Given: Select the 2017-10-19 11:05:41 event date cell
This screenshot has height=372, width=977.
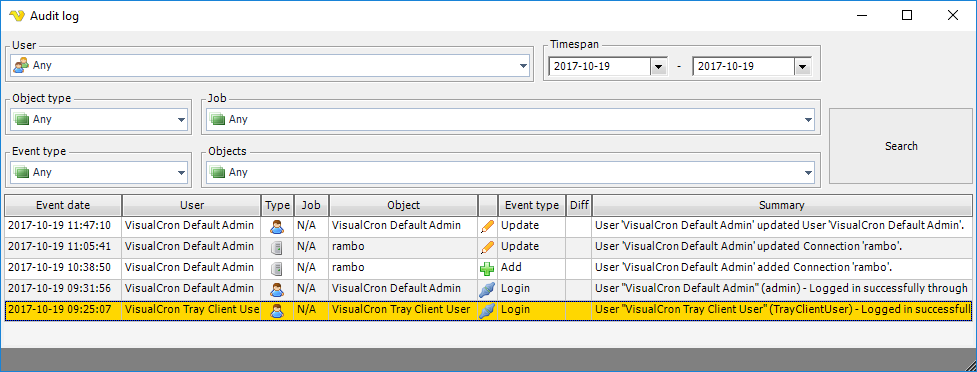Looking at the screenshot, I should [x=63, y=247].
